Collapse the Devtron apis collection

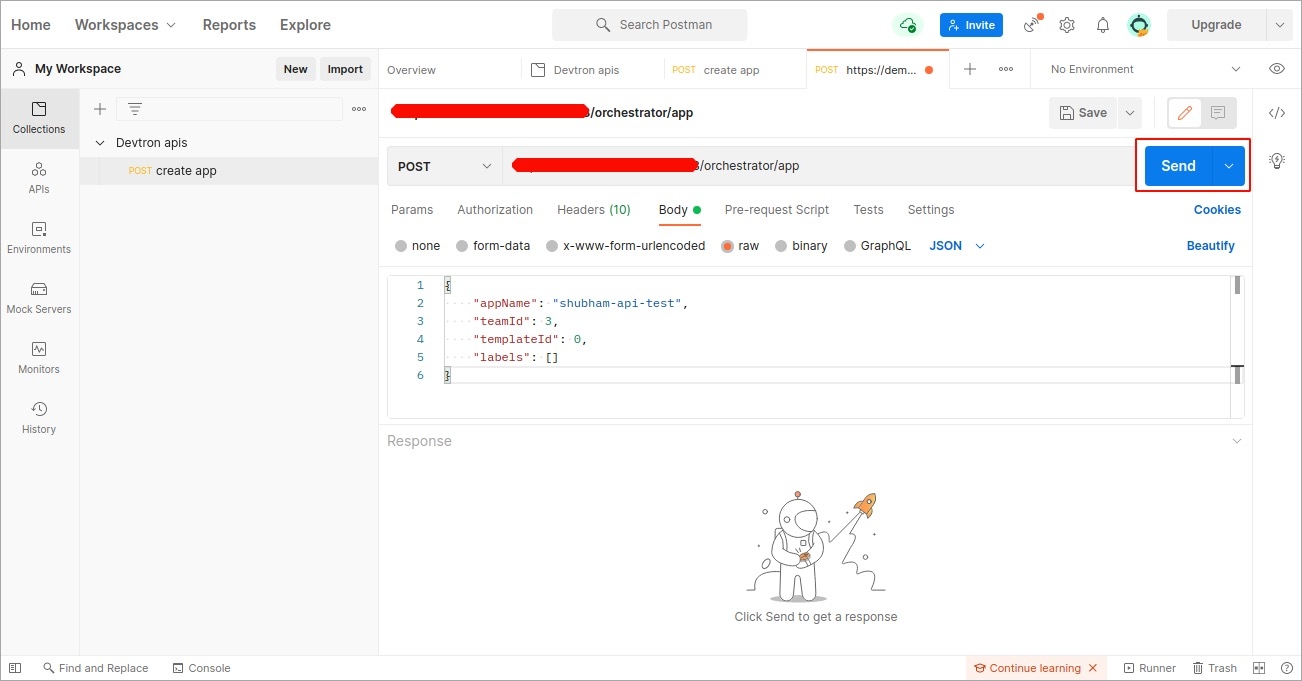click(x=100, y=143)
